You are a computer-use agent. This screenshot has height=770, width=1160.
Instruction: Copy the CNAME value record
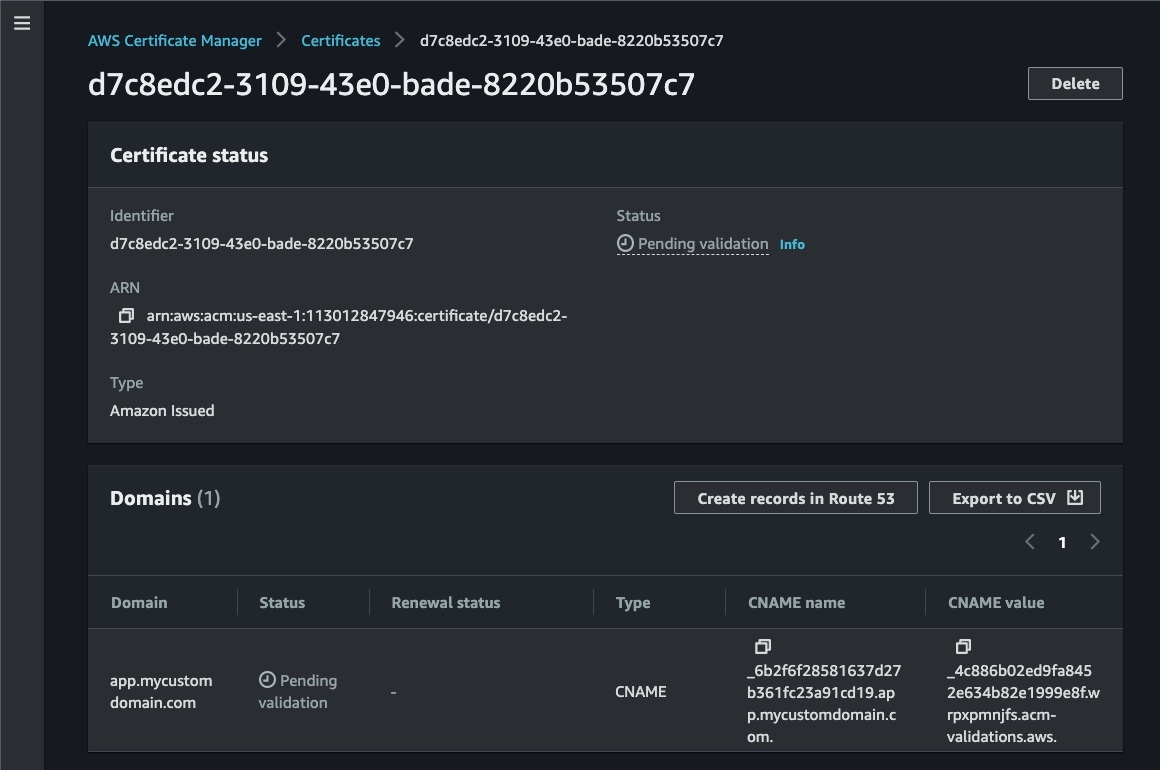pos(963,647)
